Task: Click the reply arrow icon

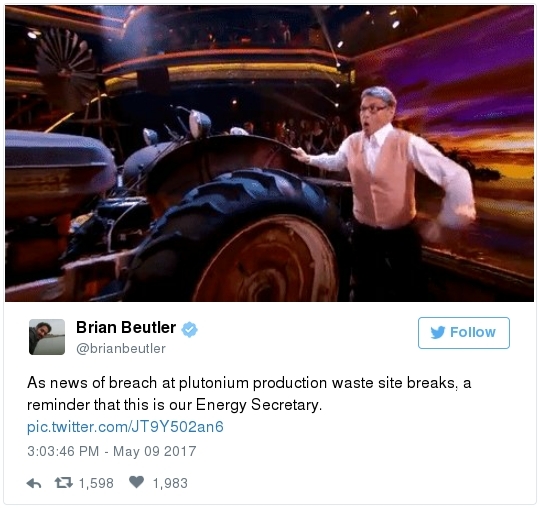Action: click(34, 483)
